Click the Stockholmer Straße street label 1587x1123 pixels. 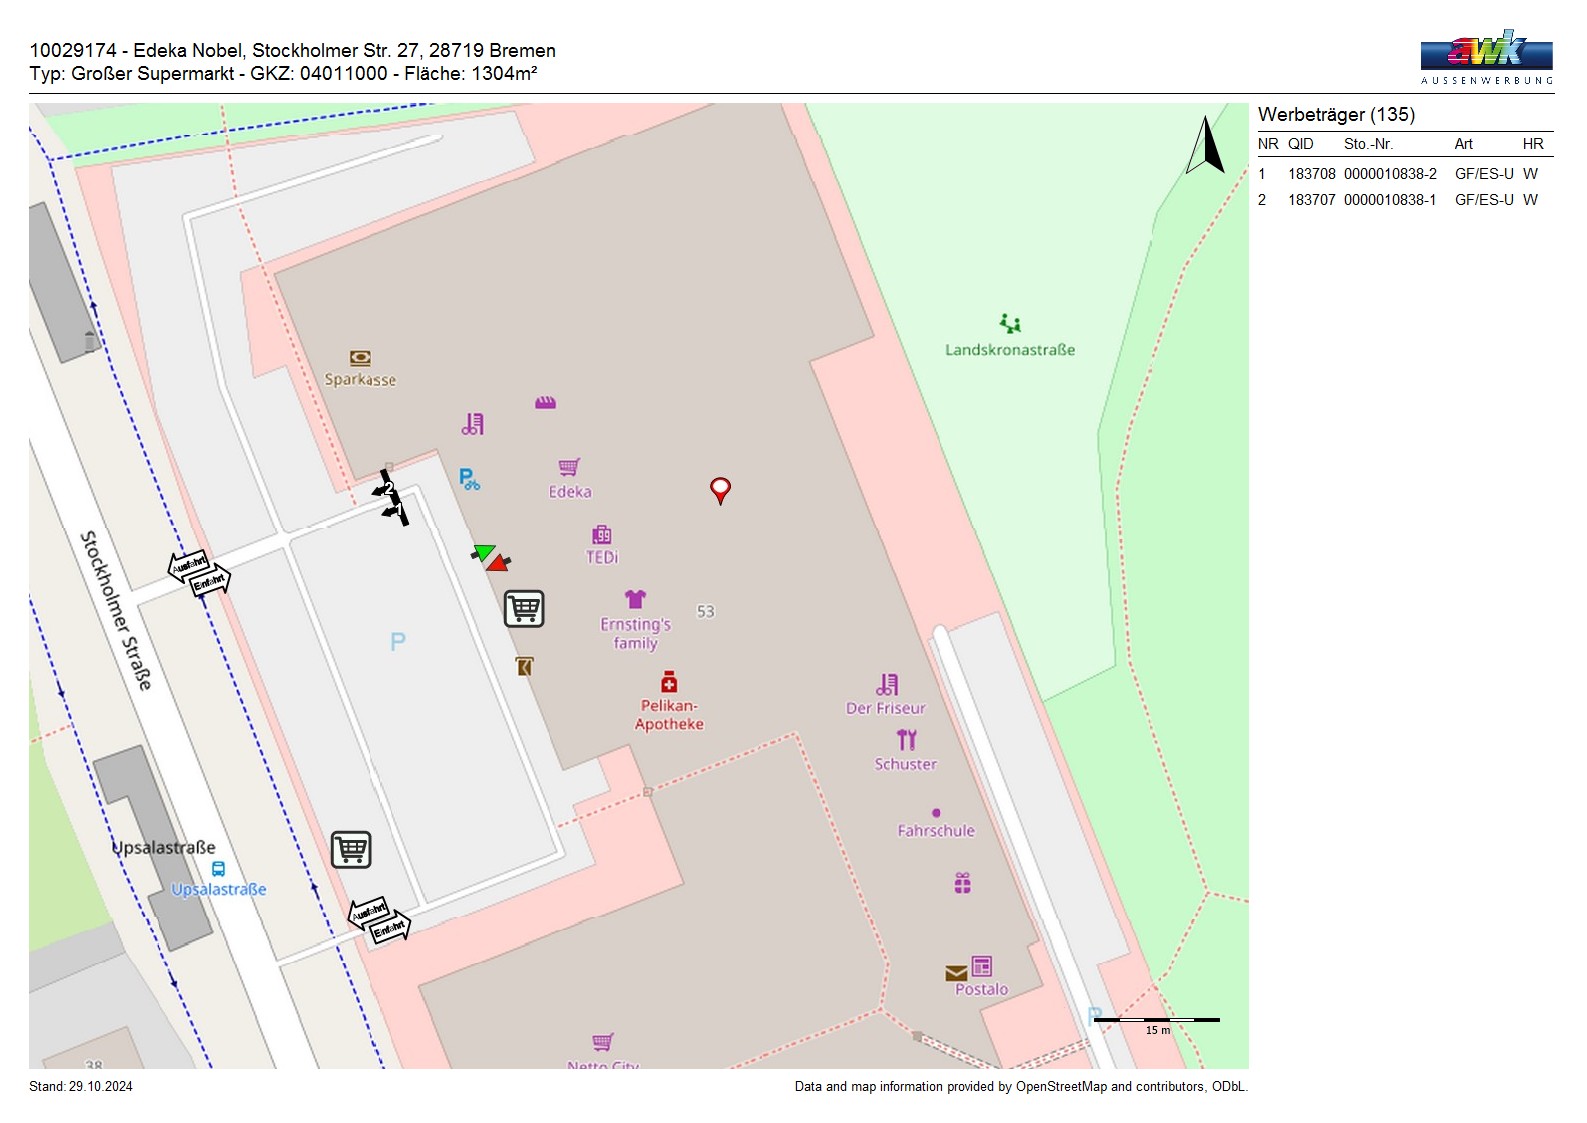116,610
